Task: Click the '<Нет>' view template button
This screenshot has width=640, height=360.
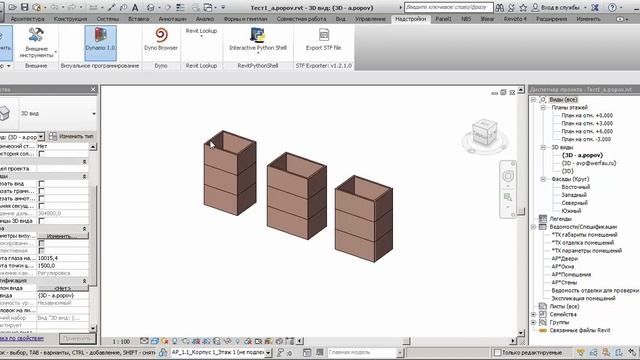Action: [62, 288]
